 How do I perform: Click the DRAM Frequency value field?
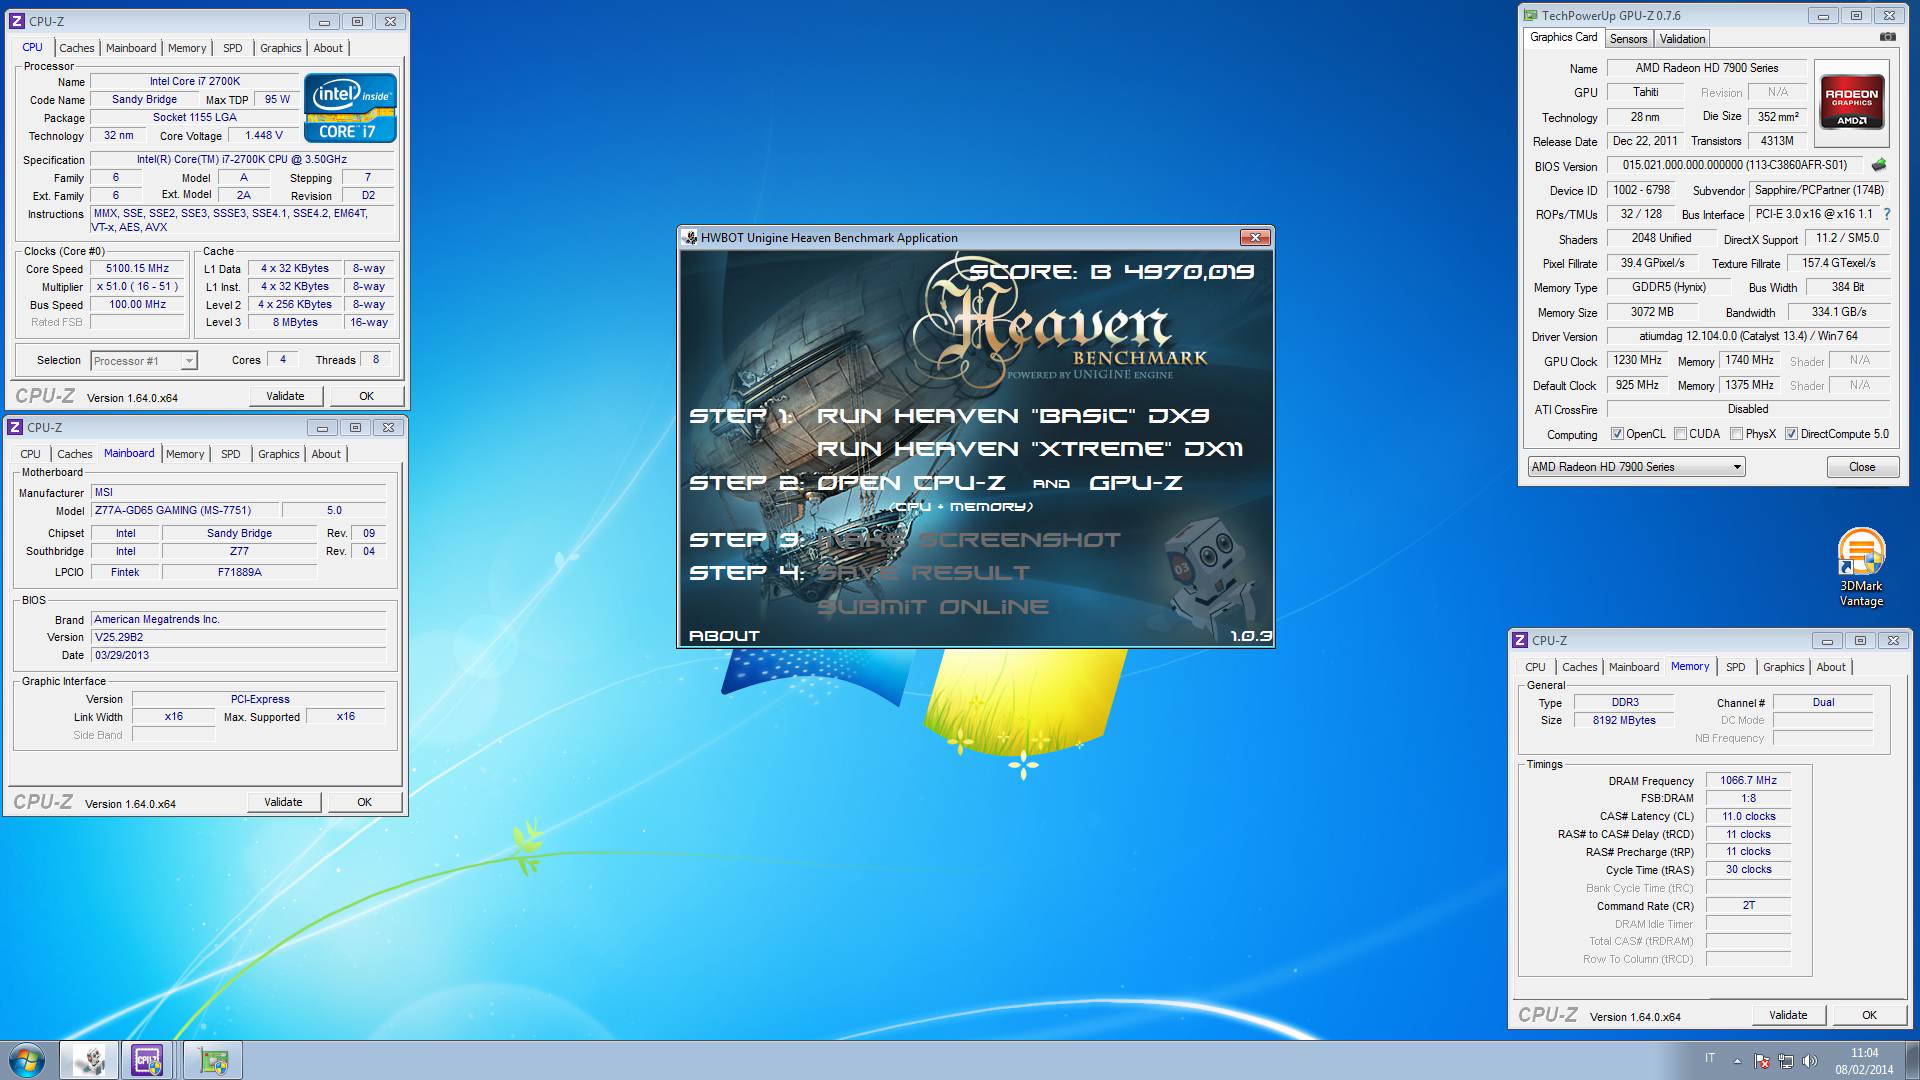point(1748,781)
